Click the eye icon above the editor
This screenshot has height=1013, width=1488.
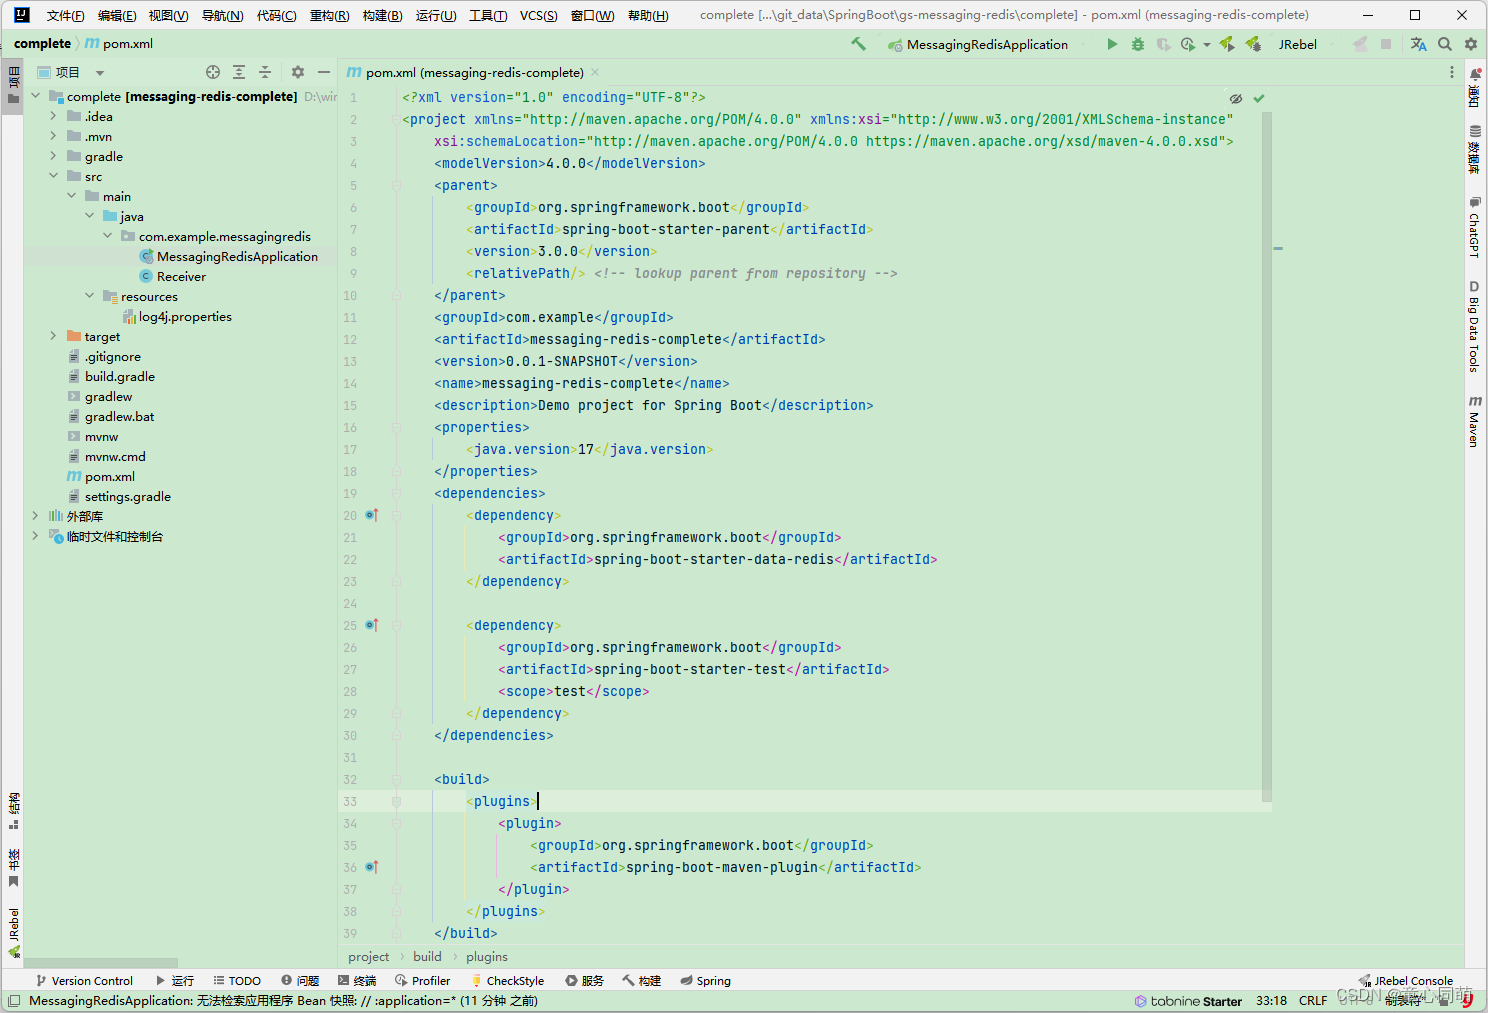pyautogui.click(x=1236, y=98)
